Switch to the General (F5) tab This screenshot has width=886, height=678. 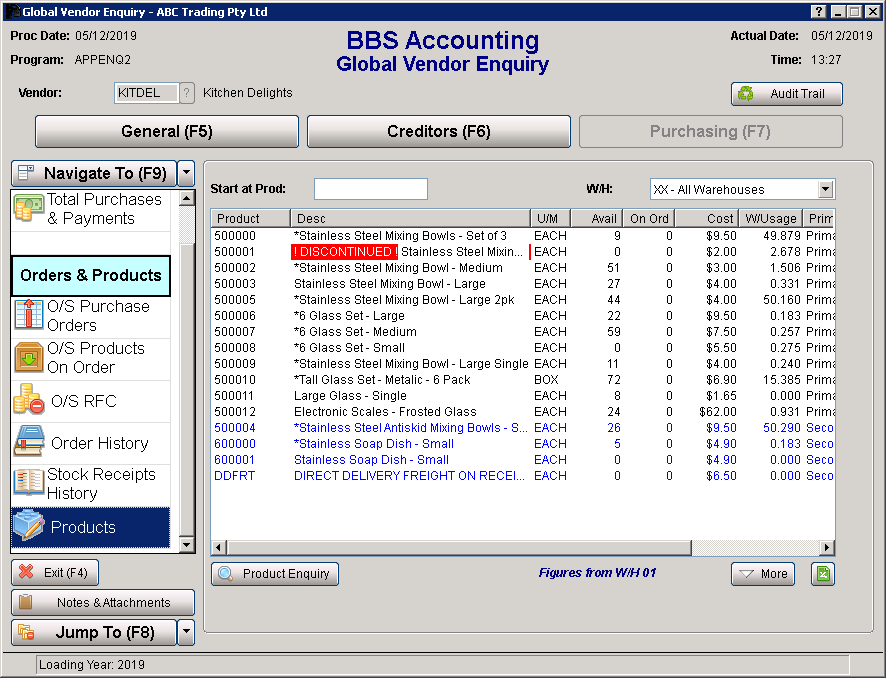[x=167, y=132]
